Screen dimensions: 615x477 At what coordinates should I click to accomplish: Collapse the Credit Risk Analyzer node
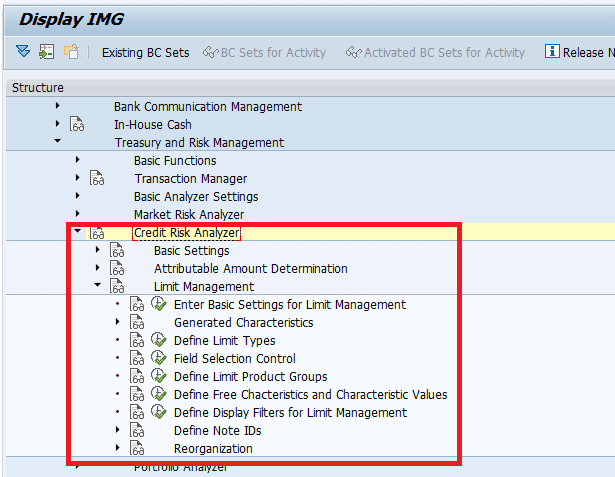click(x=77, y=233)
